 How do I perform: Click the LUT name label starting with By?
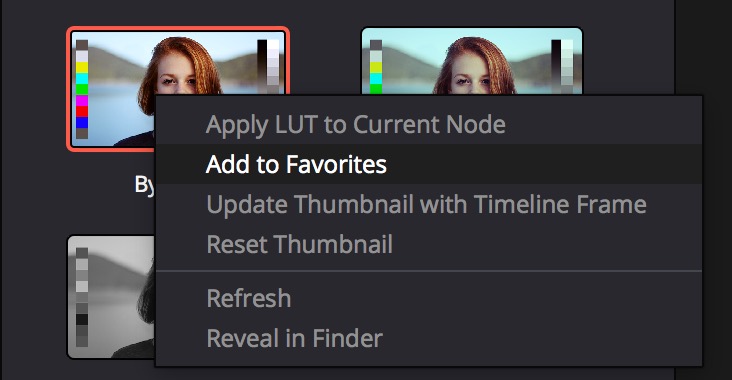tap(144, 185)
